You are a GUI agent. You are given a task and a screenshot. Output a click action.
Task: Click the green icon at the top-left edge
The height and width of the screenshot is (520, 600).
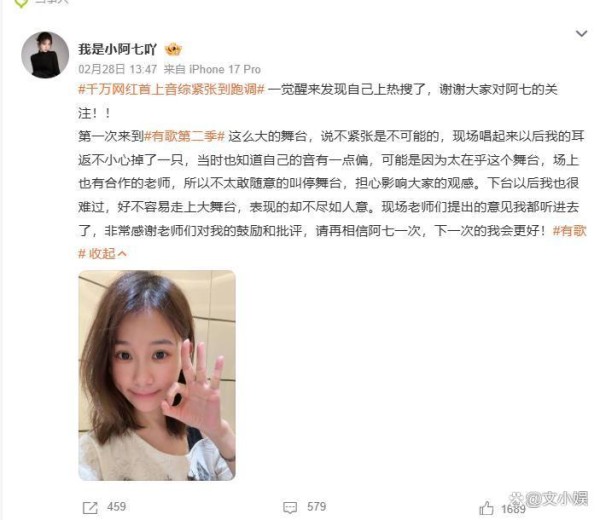[21, 2]
